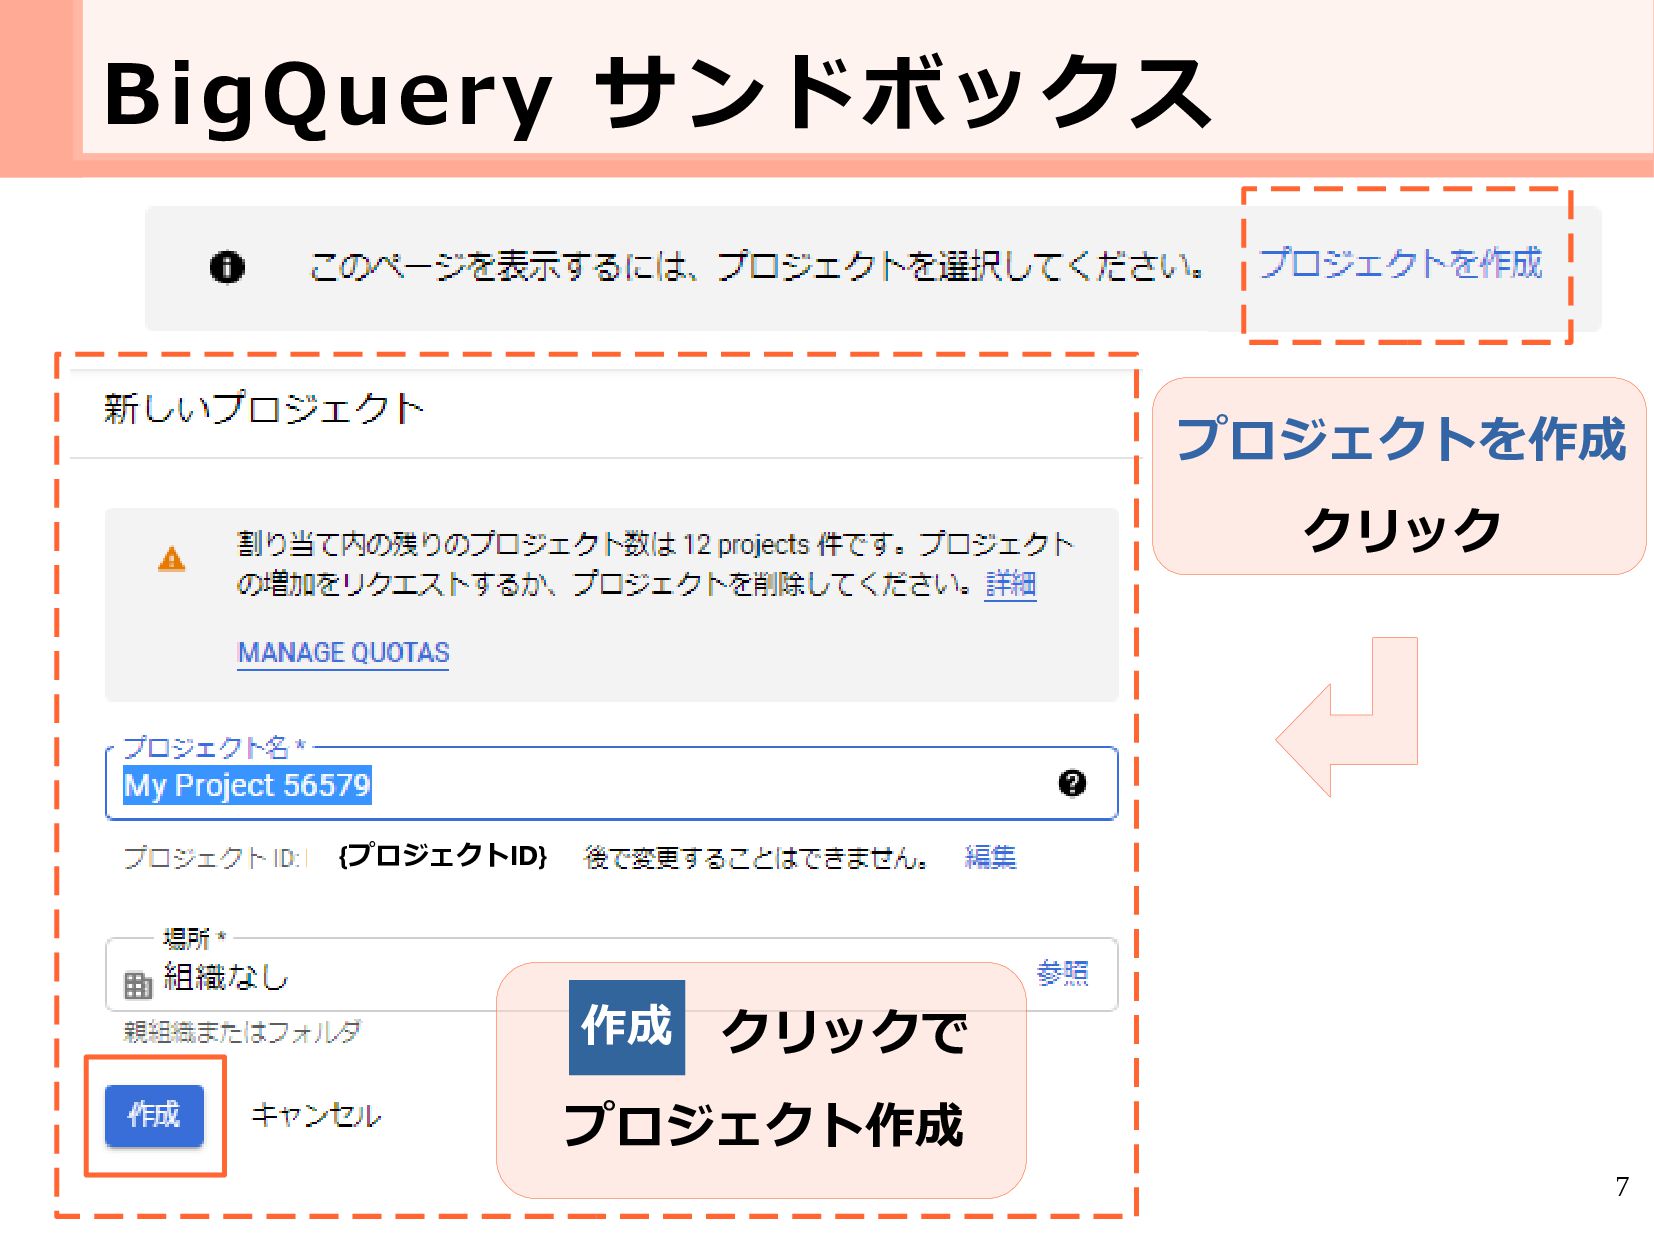Click the 'キャンセル' button
The width and height of the screenshot is (1654, 1240).
coord(315,1115)
